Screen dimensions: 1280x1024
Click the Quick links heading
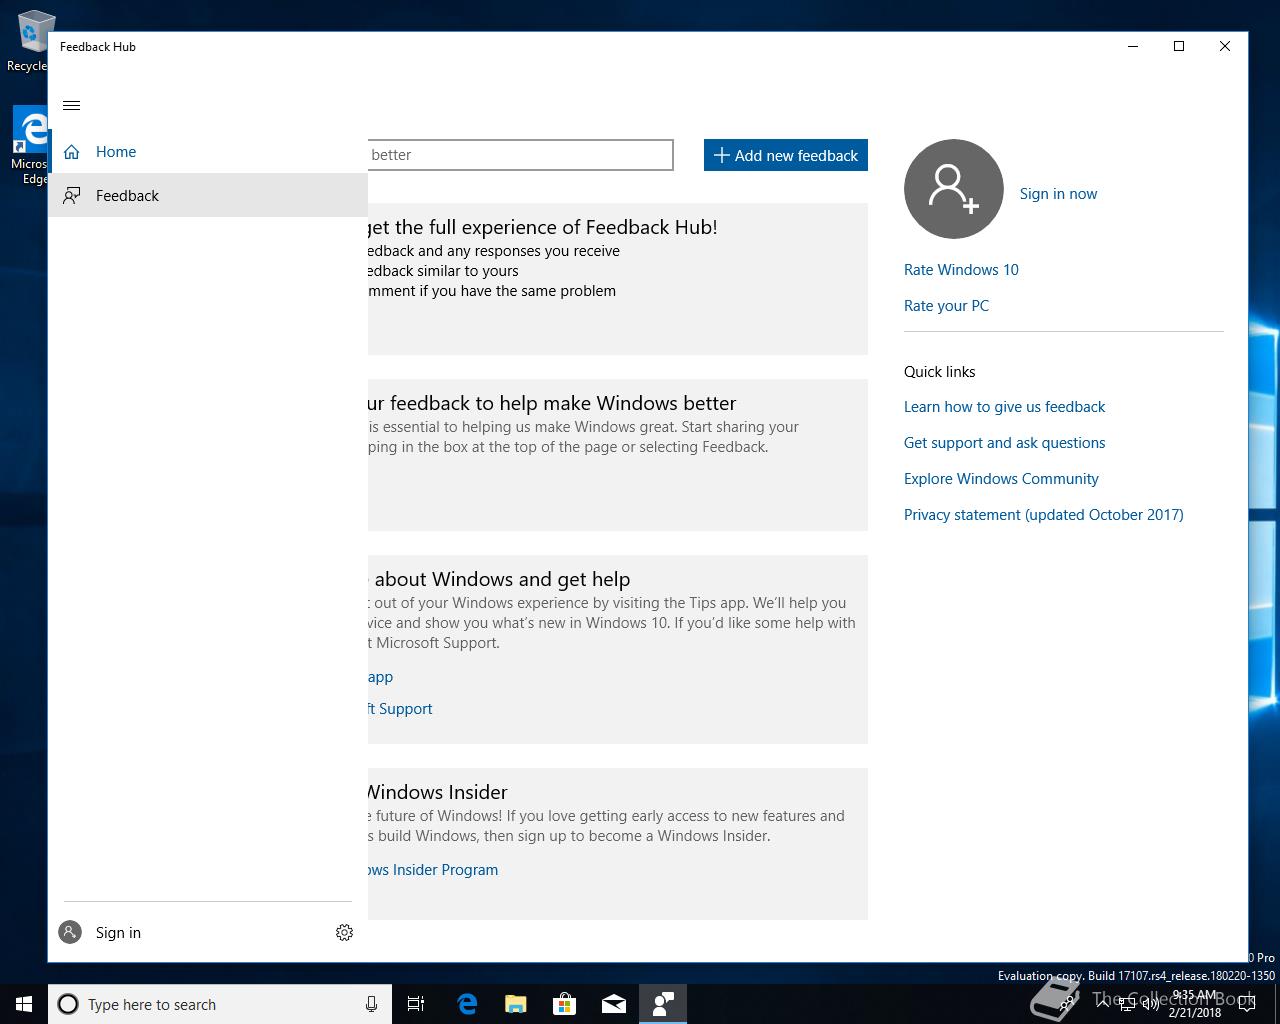coord(939,372)
